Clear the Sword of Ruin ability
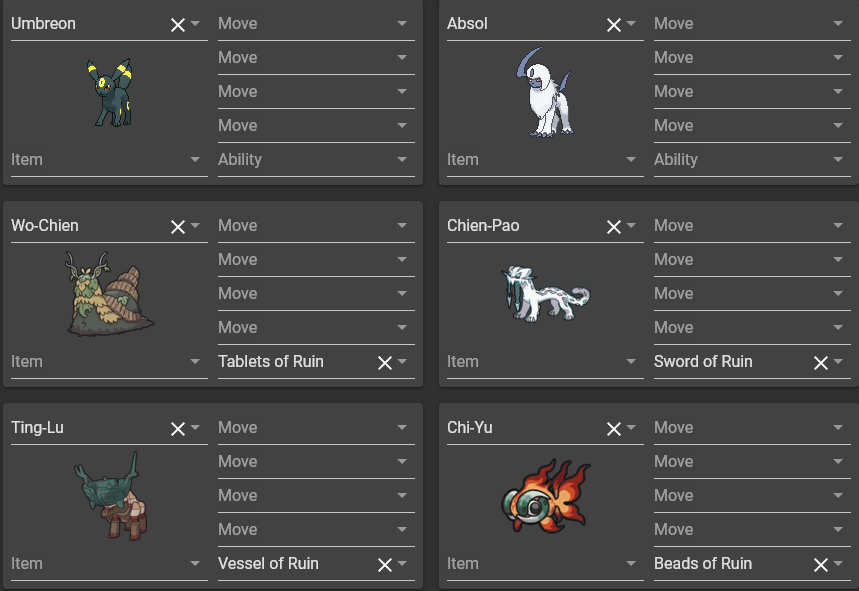The image size is (859, 591). tap(821, 363)
